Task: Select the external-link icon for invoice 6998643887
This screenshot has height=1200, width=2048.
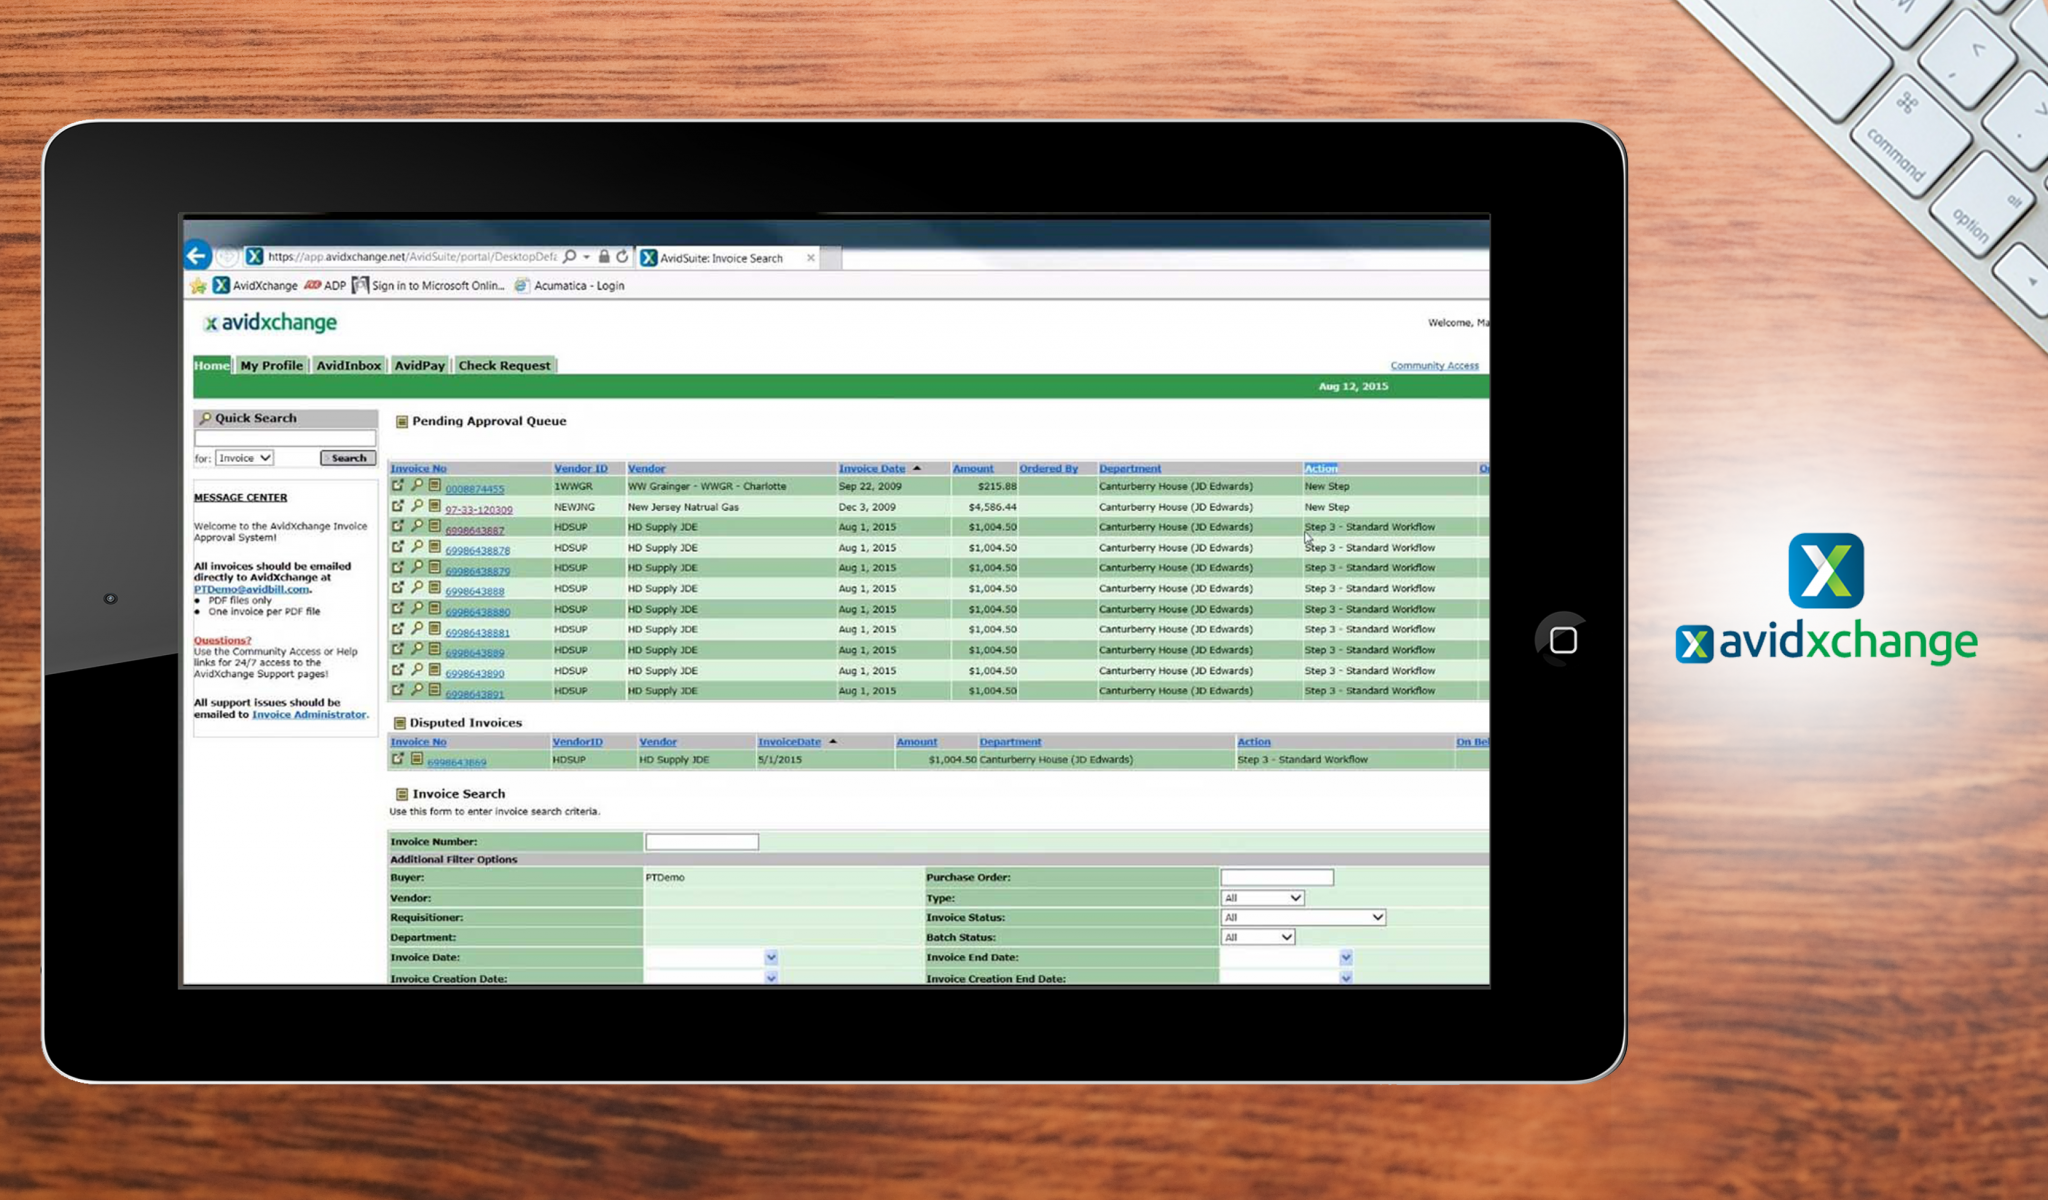Action: [399, 527]
